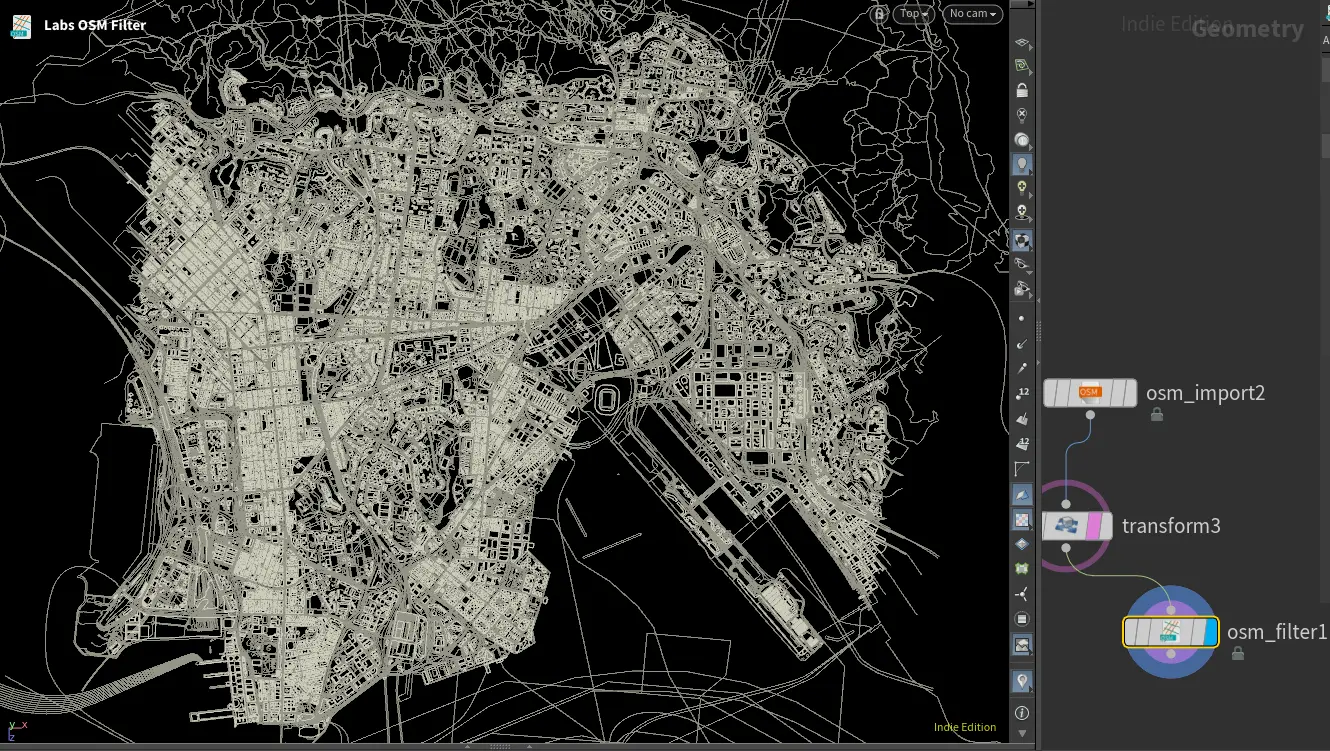Click the Labs OSM Filter operator icon
The image size is (1330, 751).
click(21, 26)
